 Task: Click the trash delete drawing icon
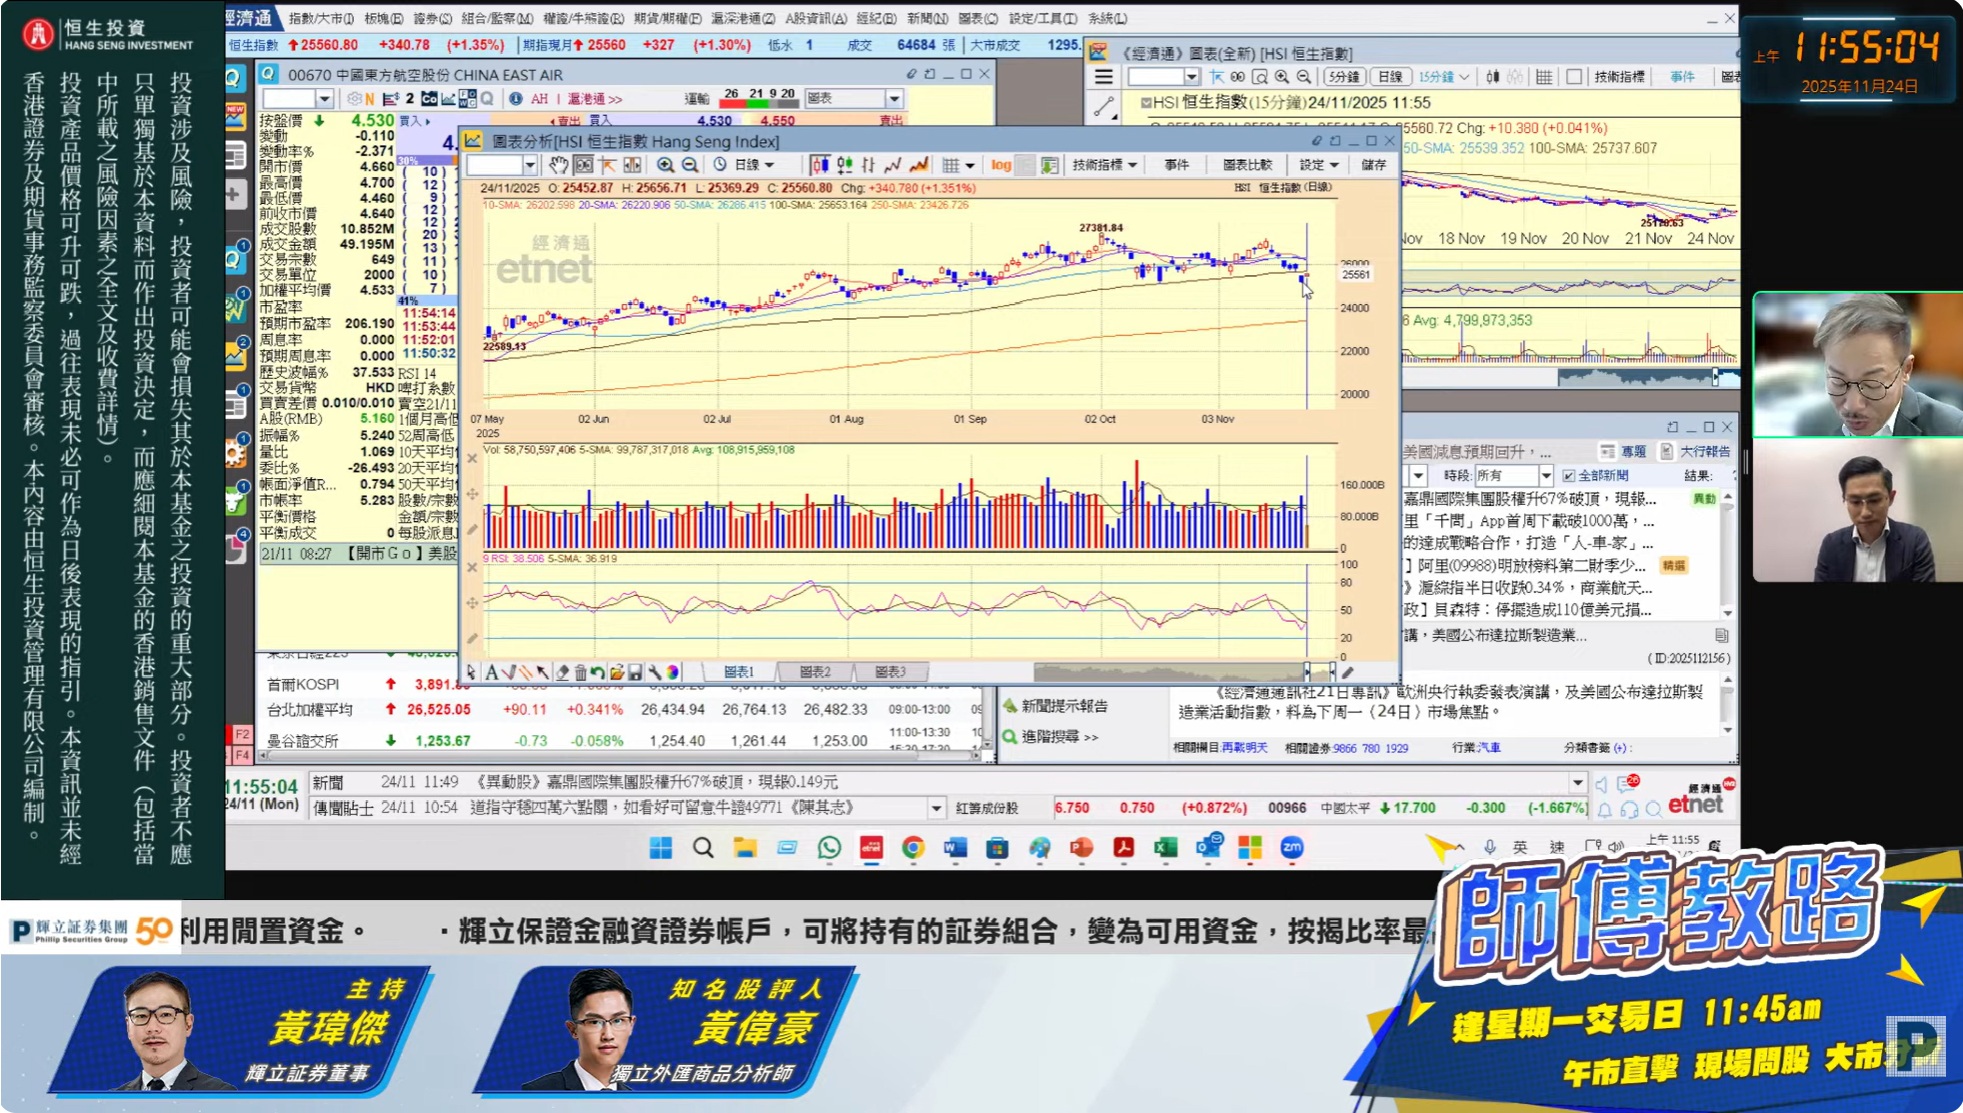tap(580, 672)
